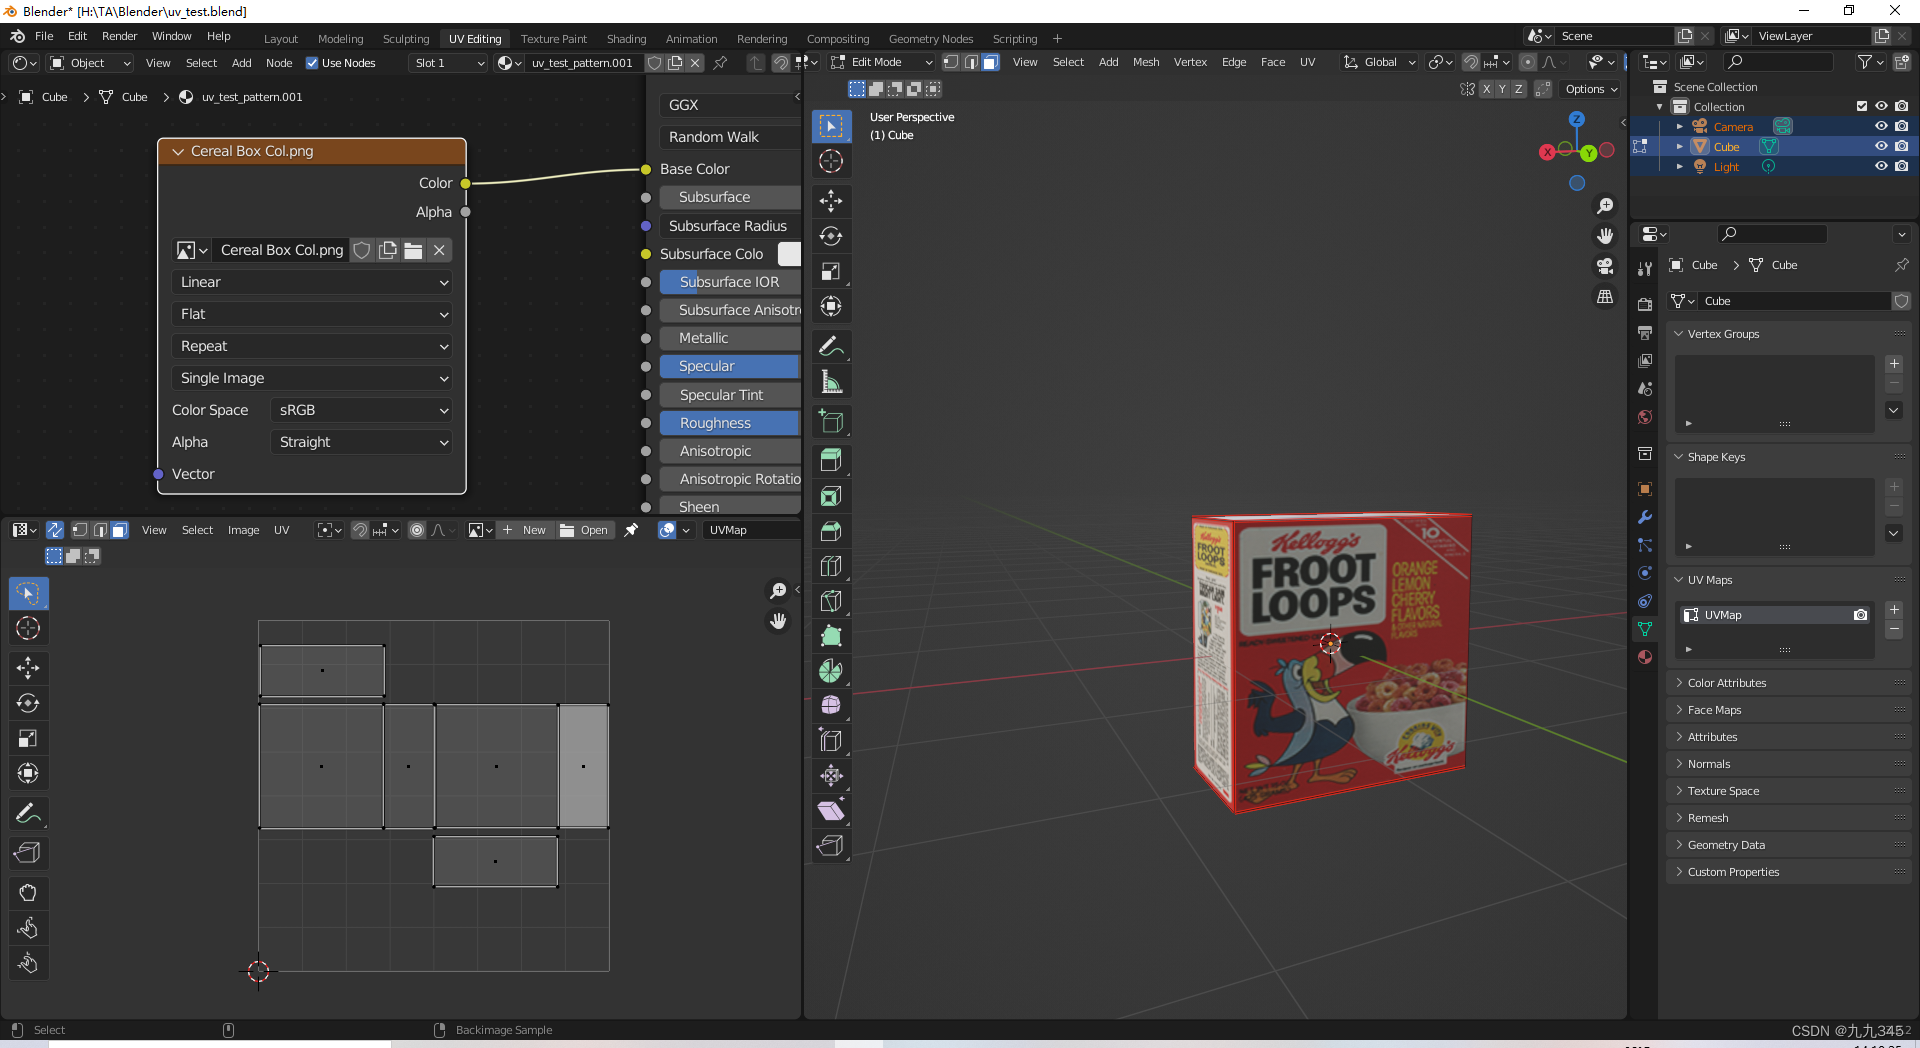Select the Loop Cut tool
The image size is (1920, 1048).
(x=831, y=566)
